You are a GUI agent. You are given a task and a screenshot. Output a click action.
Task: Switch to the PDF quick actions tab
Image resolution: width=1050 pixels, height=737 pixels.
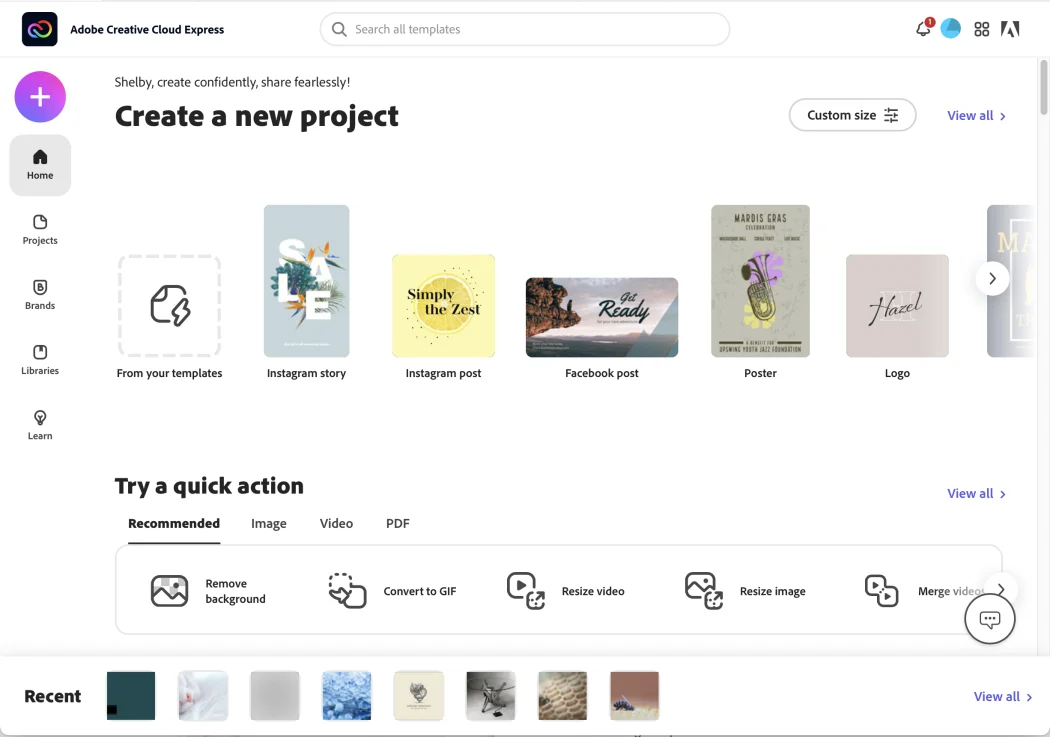[x=397, y=523]
